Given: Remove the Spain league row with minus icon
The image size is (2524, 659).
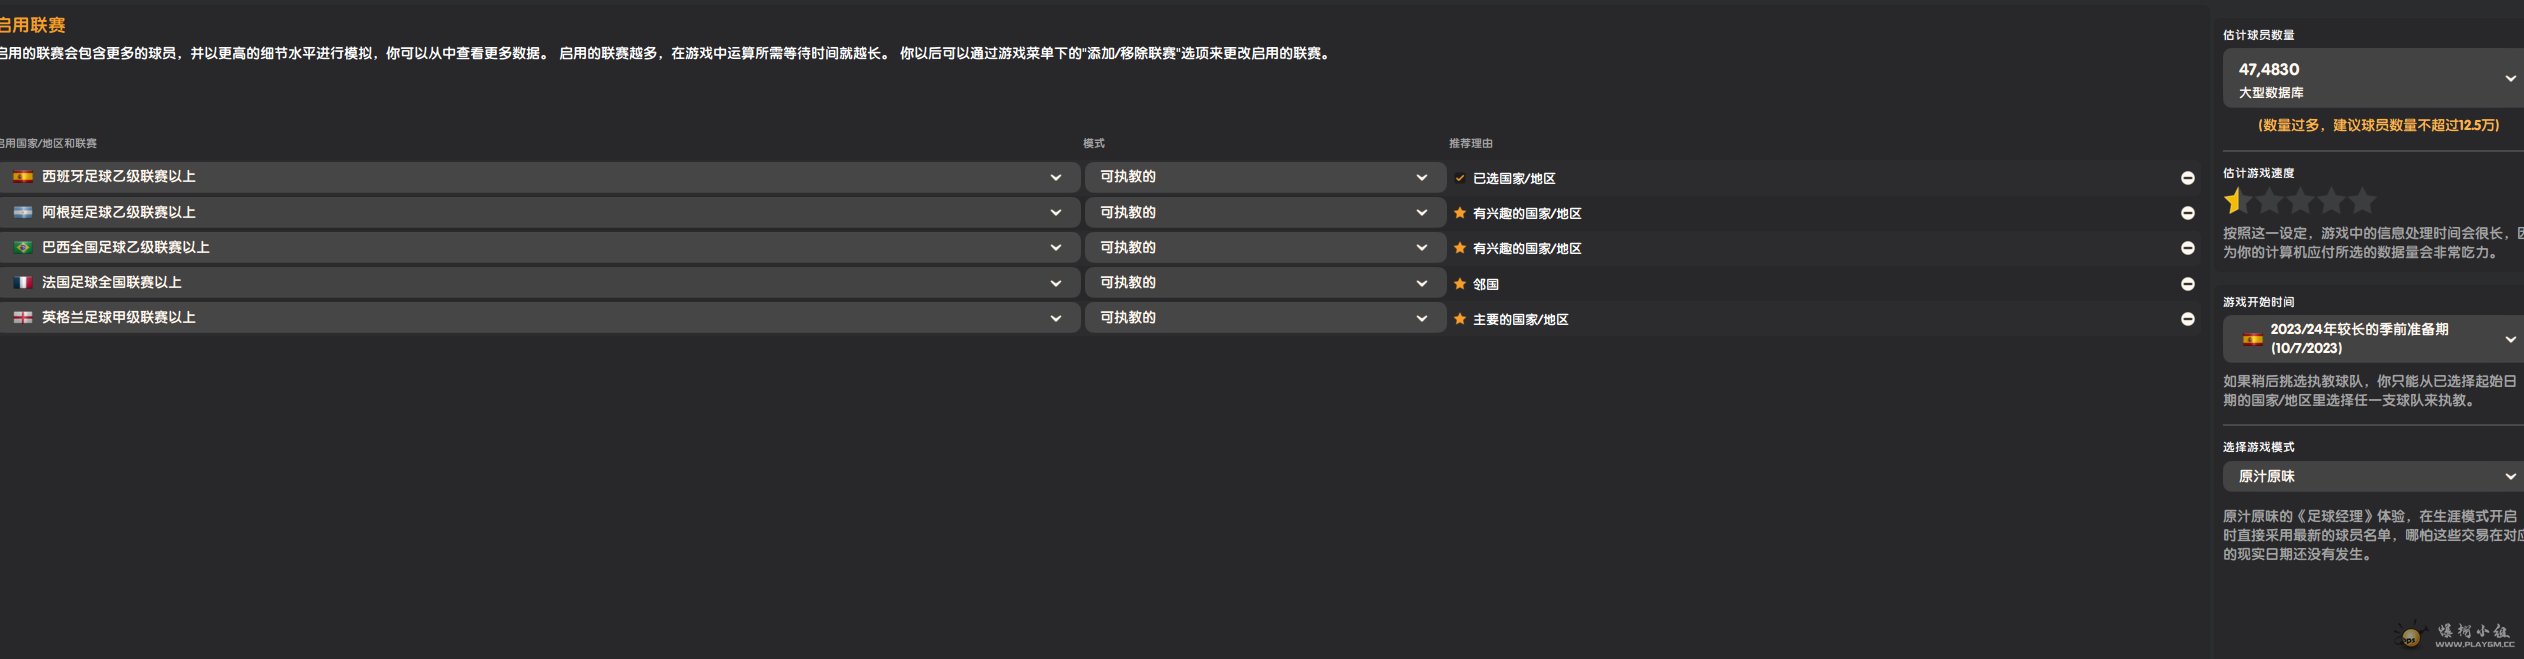Looking at the screenshot, I should [2187, 178].
